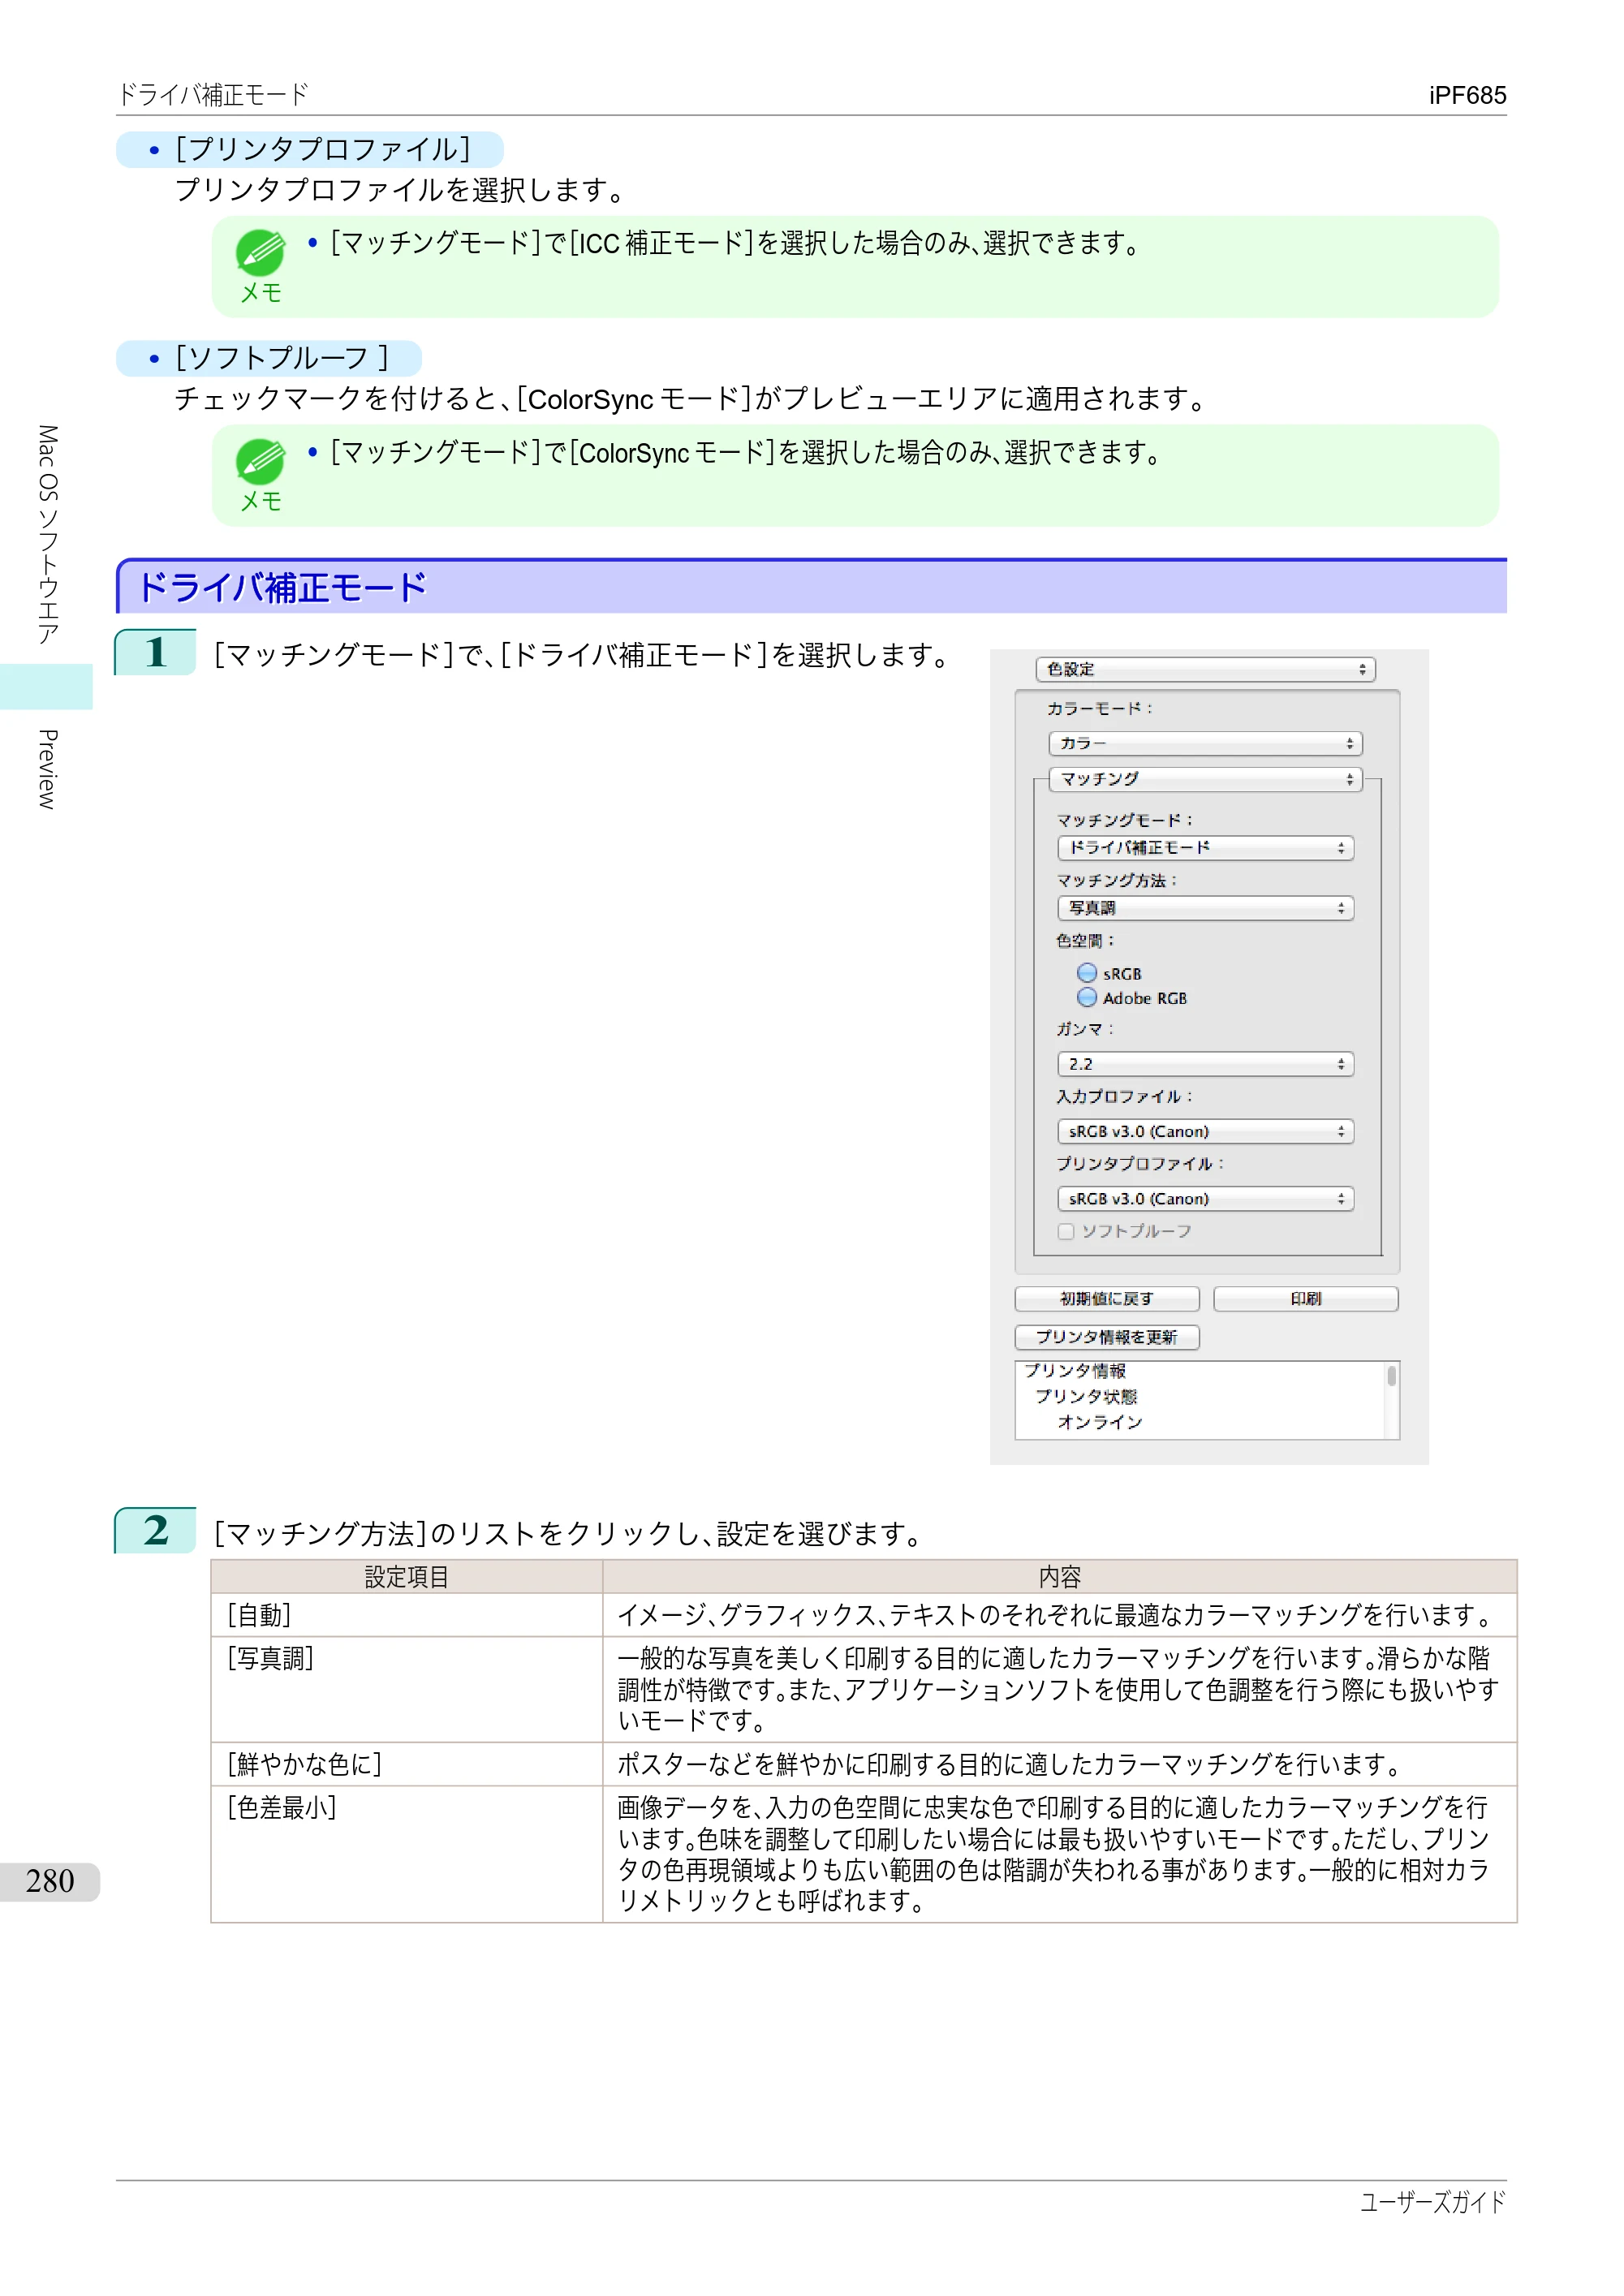Click the memo pencil icon under プリンタプロファイル
The image size is (1624, 2296).
[260, 253]
